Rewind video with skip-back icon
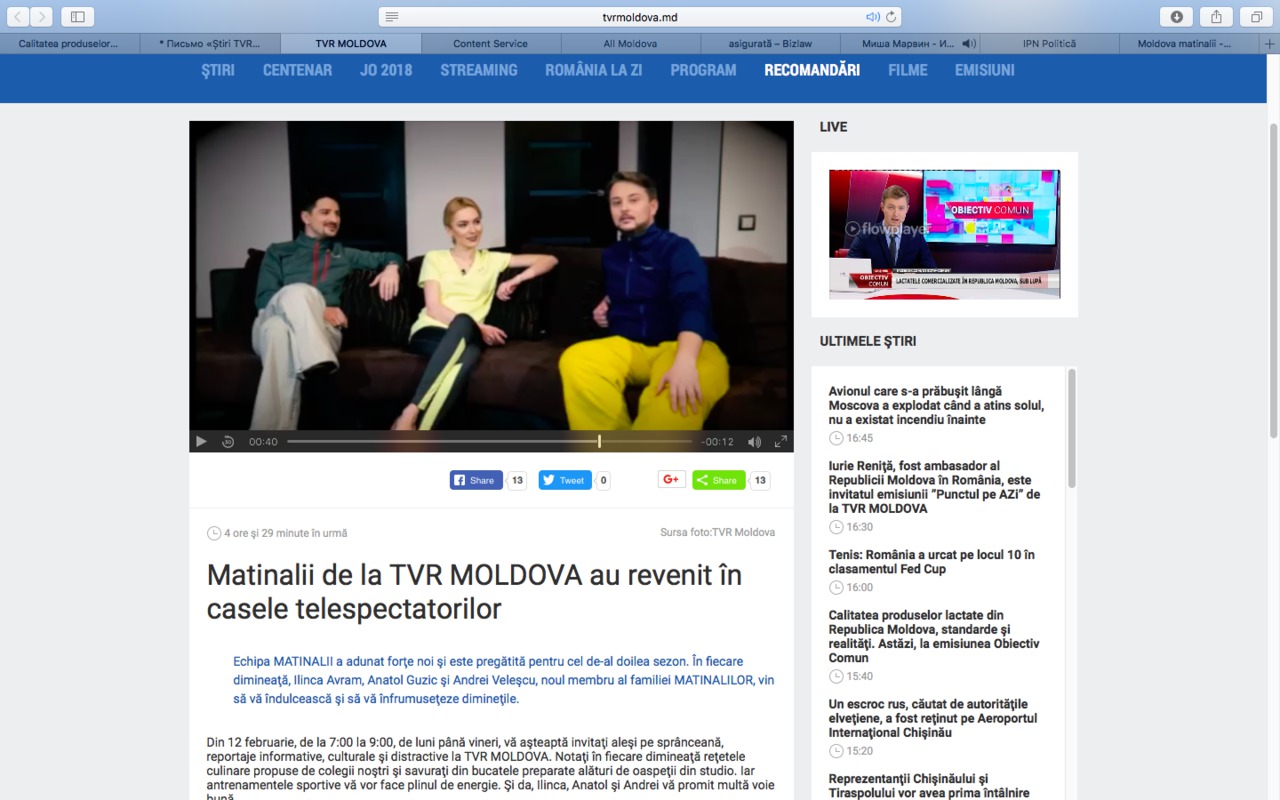1280x800 pixels. (x=228, y=442)
